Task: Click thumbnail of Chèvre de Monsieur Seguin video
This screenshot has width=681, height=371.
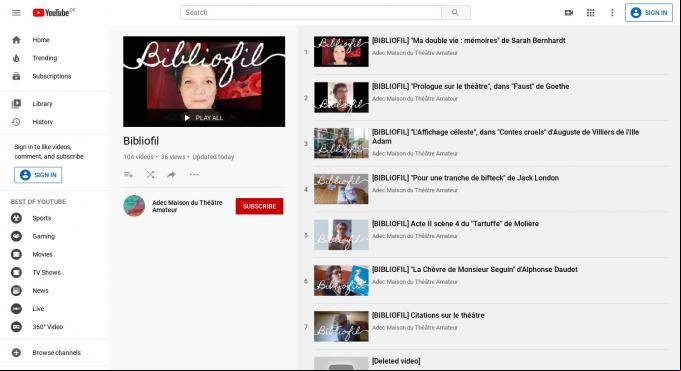Action: click(341, 281)
